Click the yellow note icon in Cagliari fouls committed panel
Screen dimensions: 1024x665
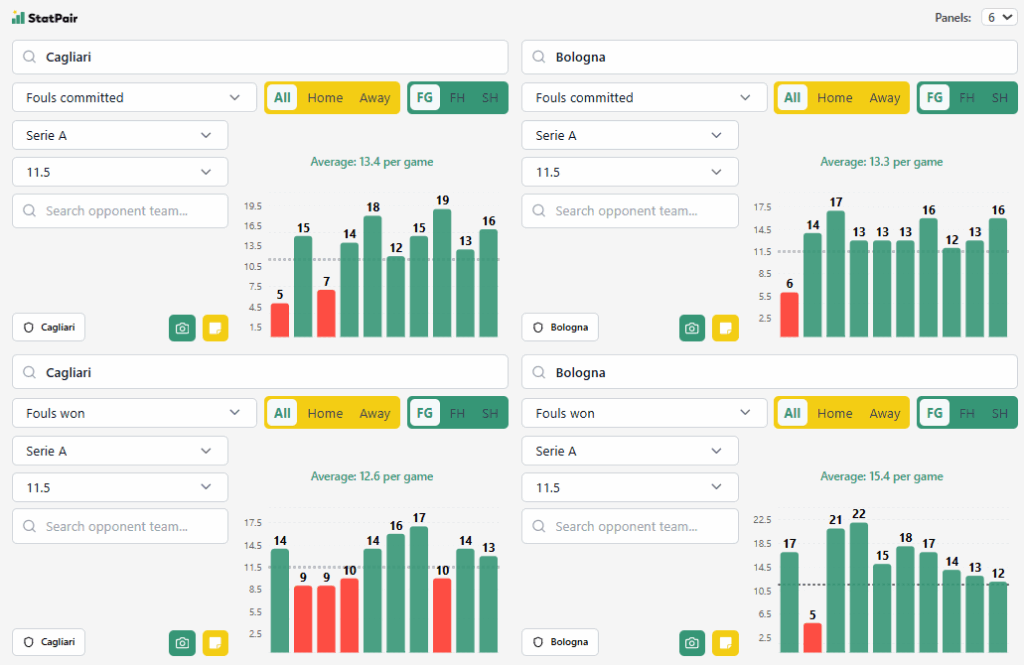tap(215, 328)
